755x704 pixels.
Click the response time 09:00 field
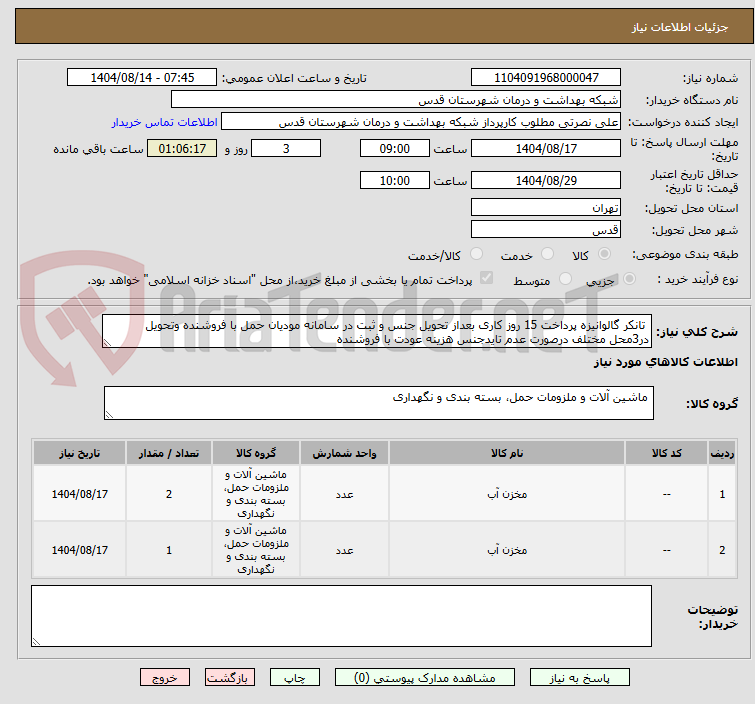pyautogui.click(x=395, y=148)
